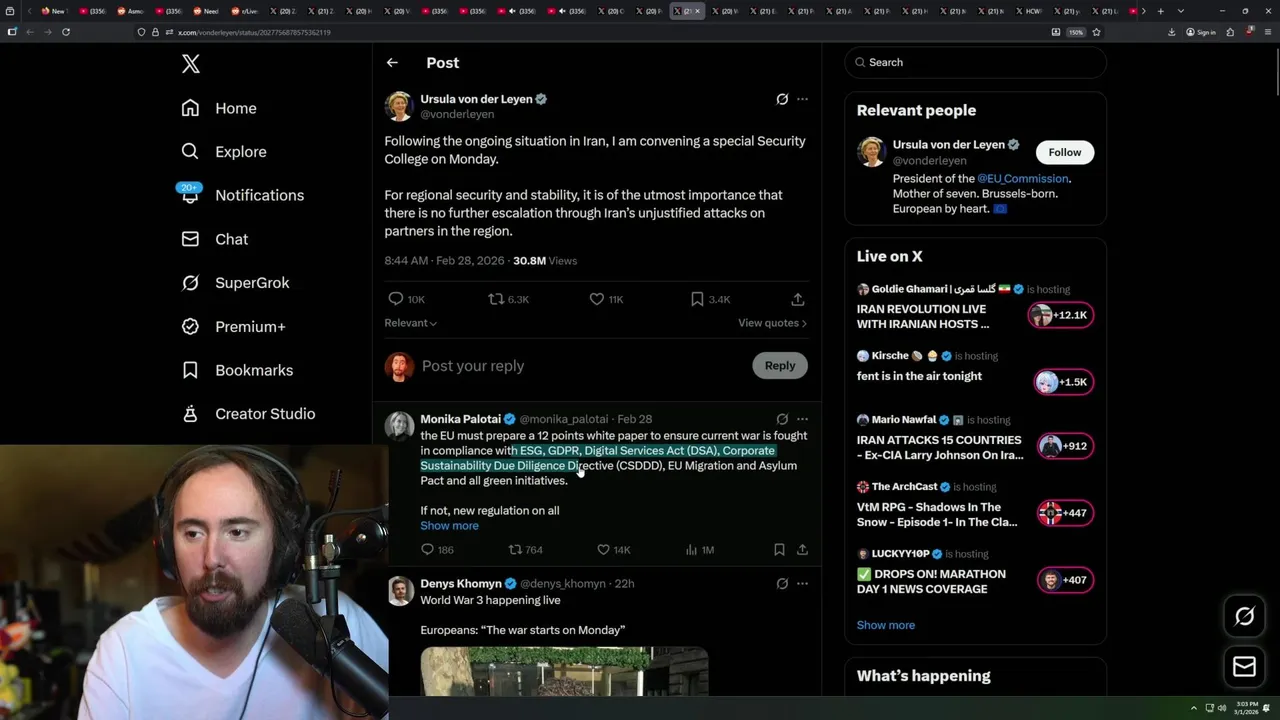Open the @EU_Commission link in bio
This screenshot has width=1280, height=720.
click(x=1022, y=179)
